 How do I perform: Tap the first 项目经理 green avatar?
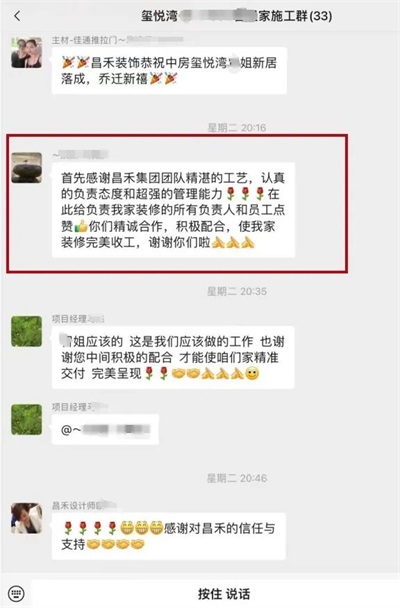click(x=26, y=331)
